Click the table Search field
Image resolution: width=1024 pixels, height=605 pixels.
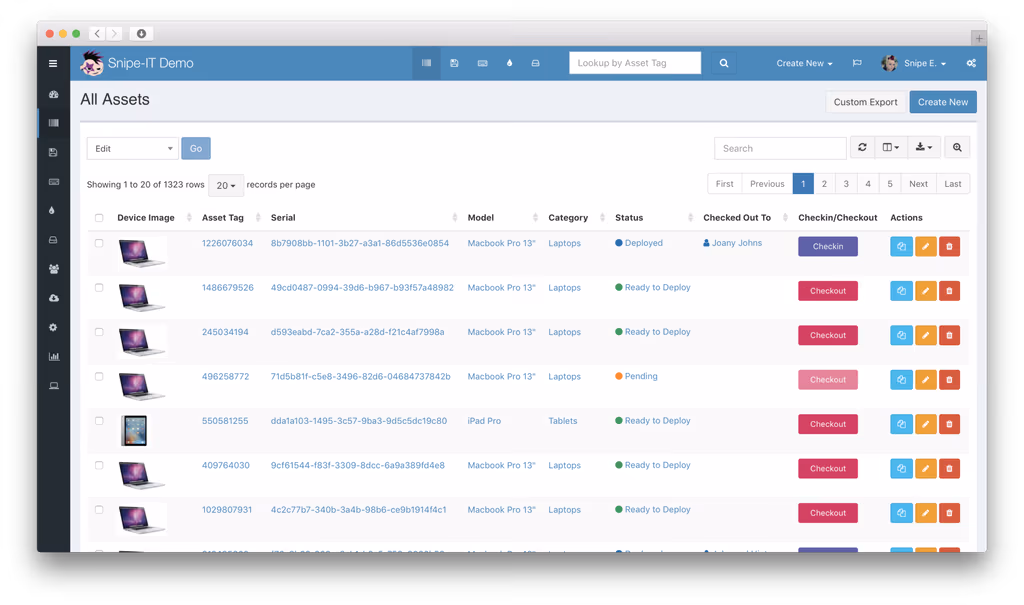[780, 148]
